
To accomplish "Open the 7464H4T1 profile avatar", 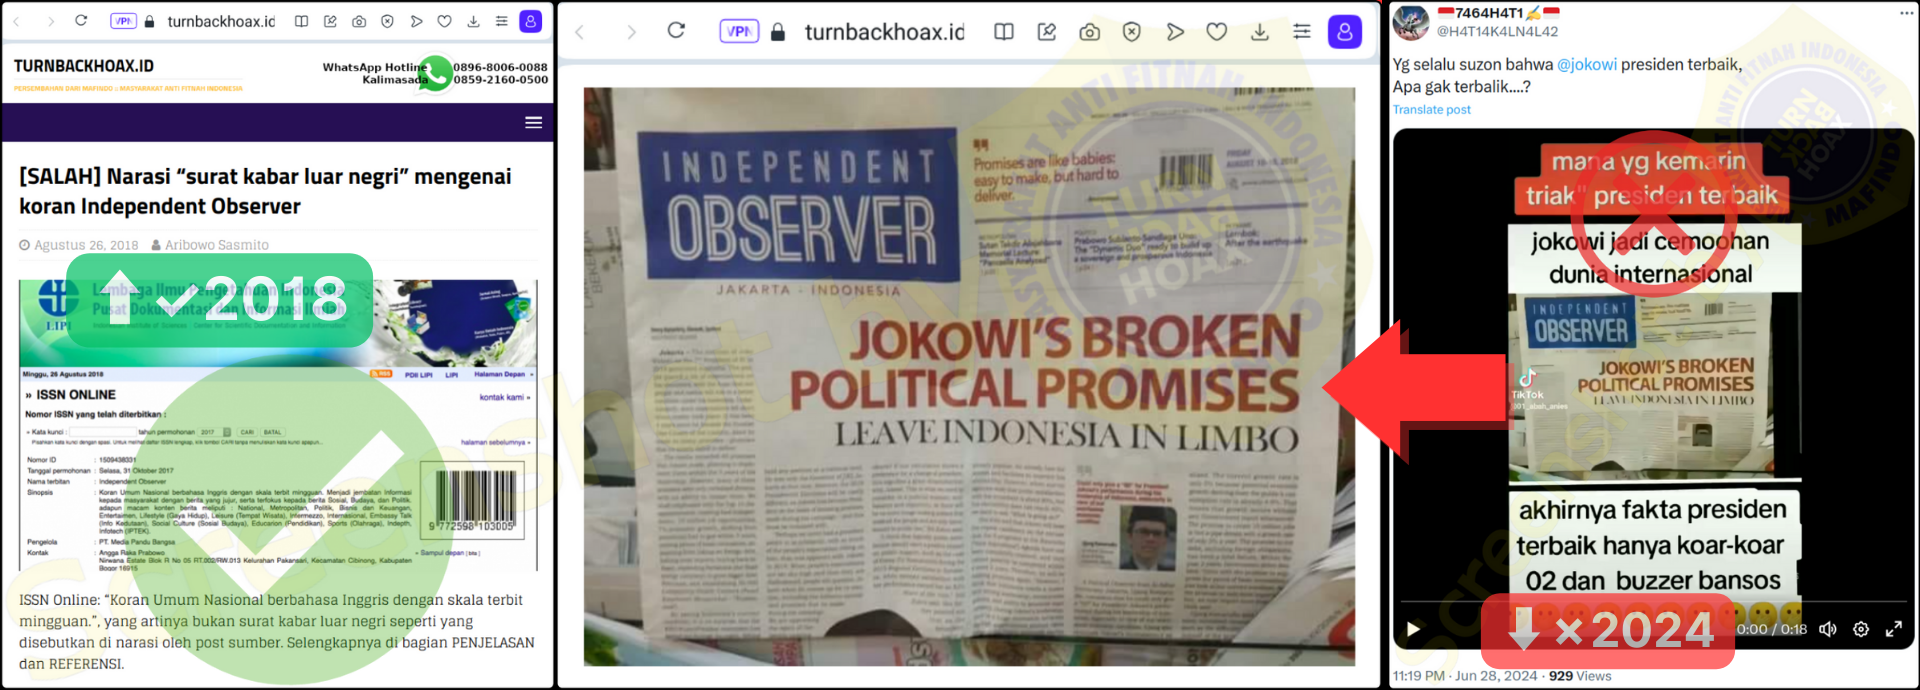I will pos(1411,22).
